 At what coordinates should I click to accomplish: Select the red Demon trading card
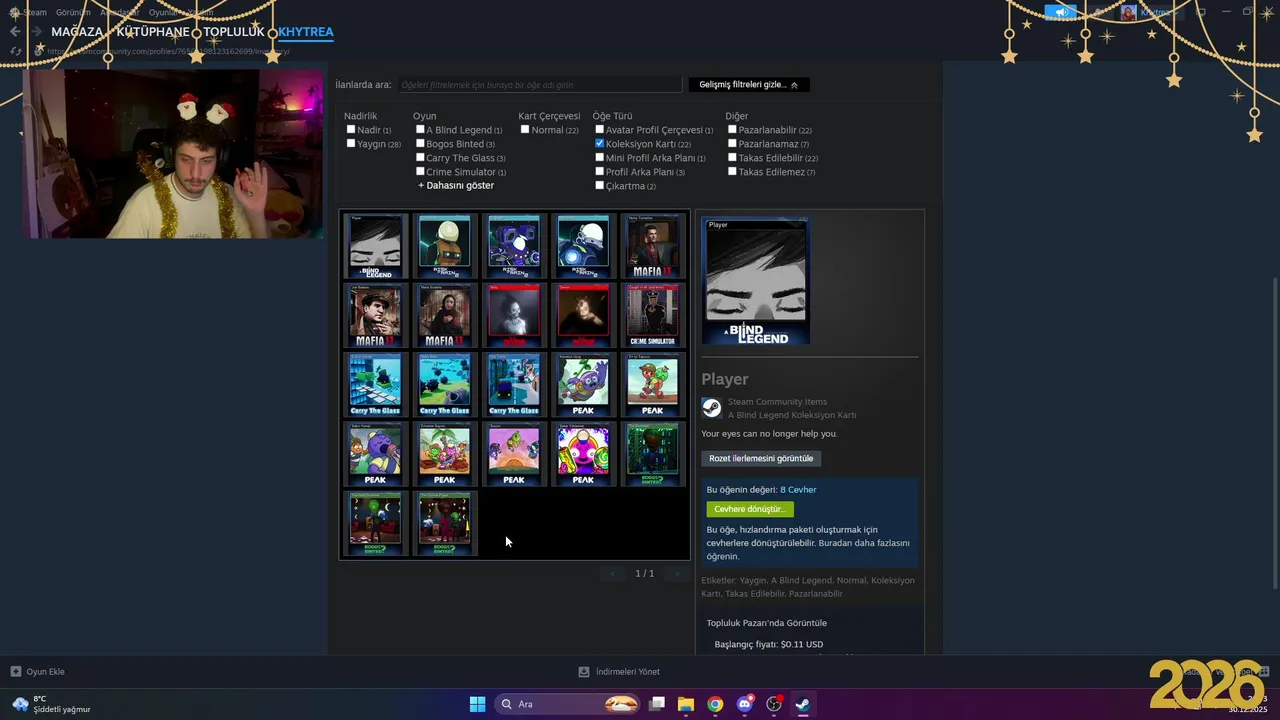pyautogui.click(x=583, y=315)
